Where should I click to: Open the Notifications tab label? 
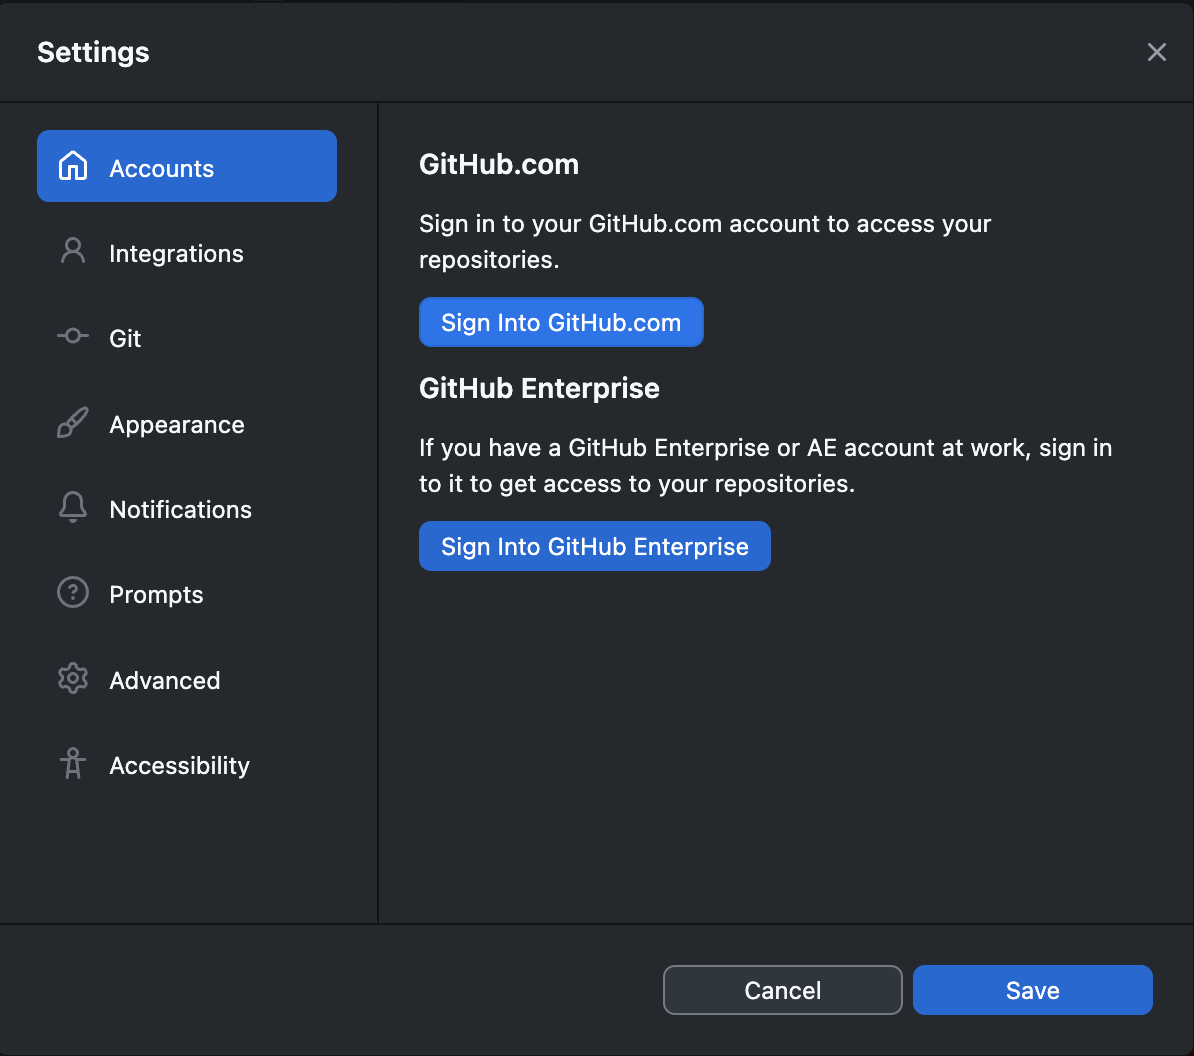[x=180, y=509]
